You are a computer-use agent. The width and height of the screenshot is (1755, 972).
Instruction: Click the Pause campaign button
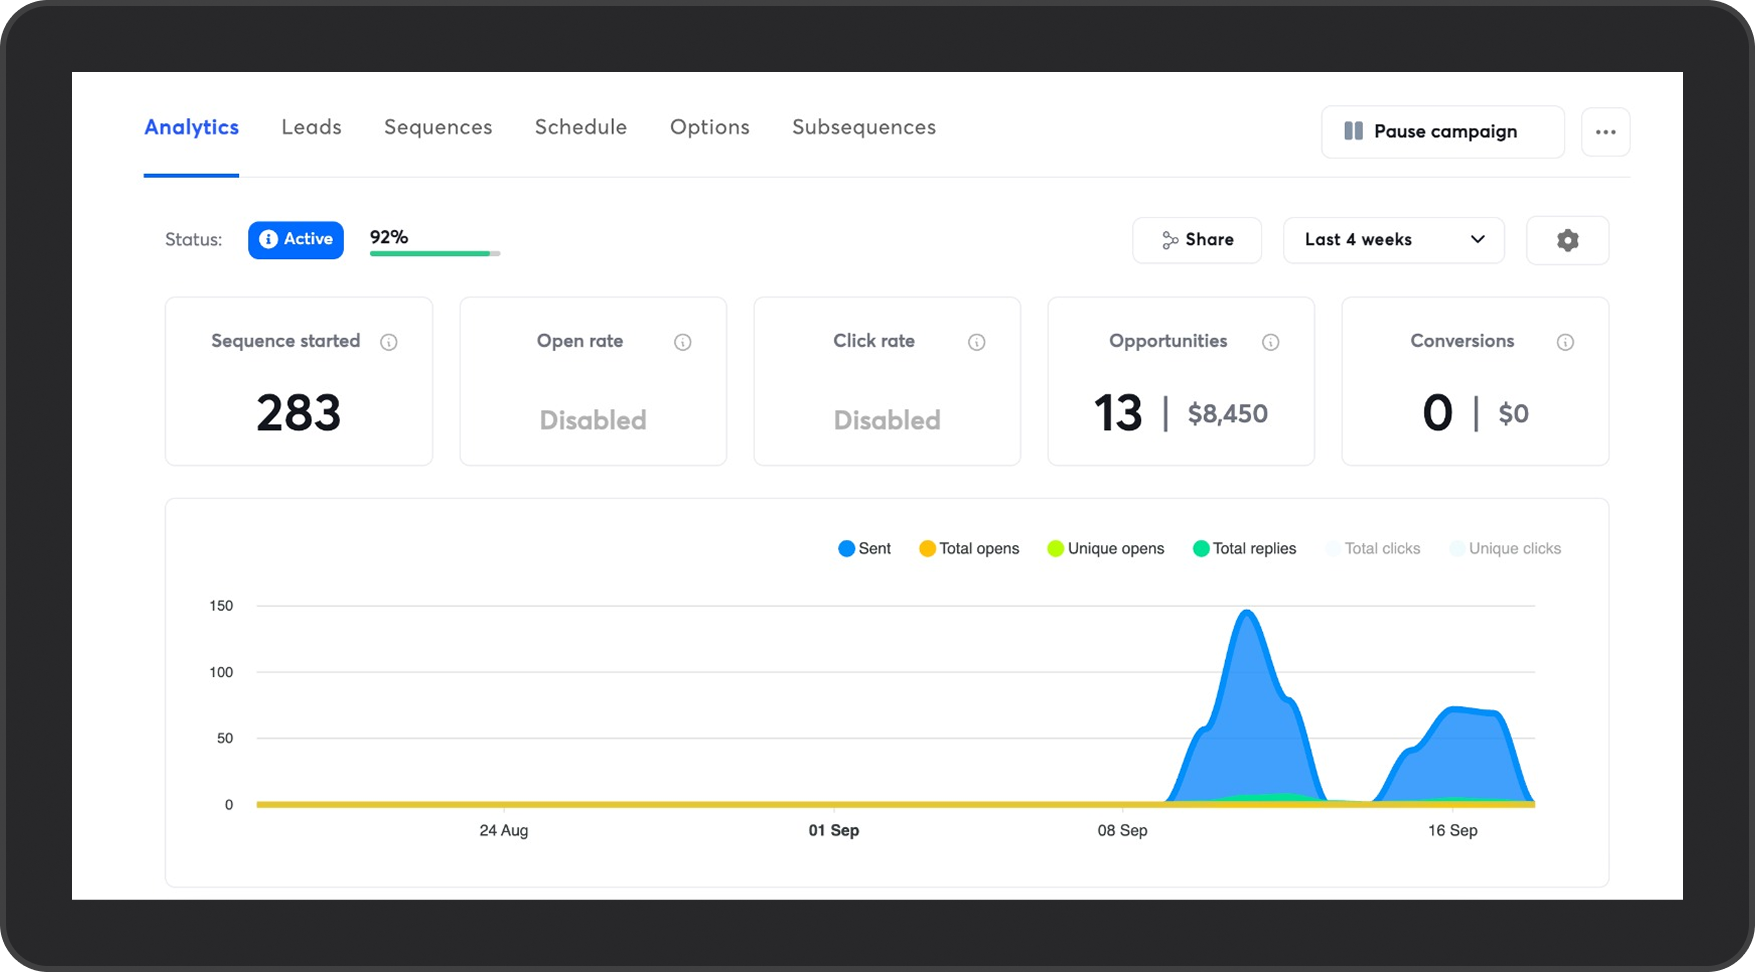pos(1443,132)
